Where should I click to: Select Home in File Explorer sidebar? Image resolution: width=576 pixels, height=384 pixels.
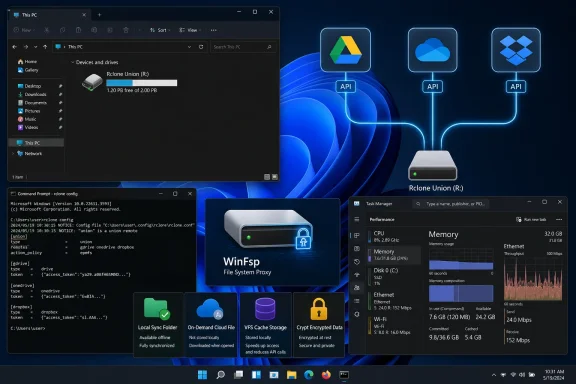tap(27, 62)
